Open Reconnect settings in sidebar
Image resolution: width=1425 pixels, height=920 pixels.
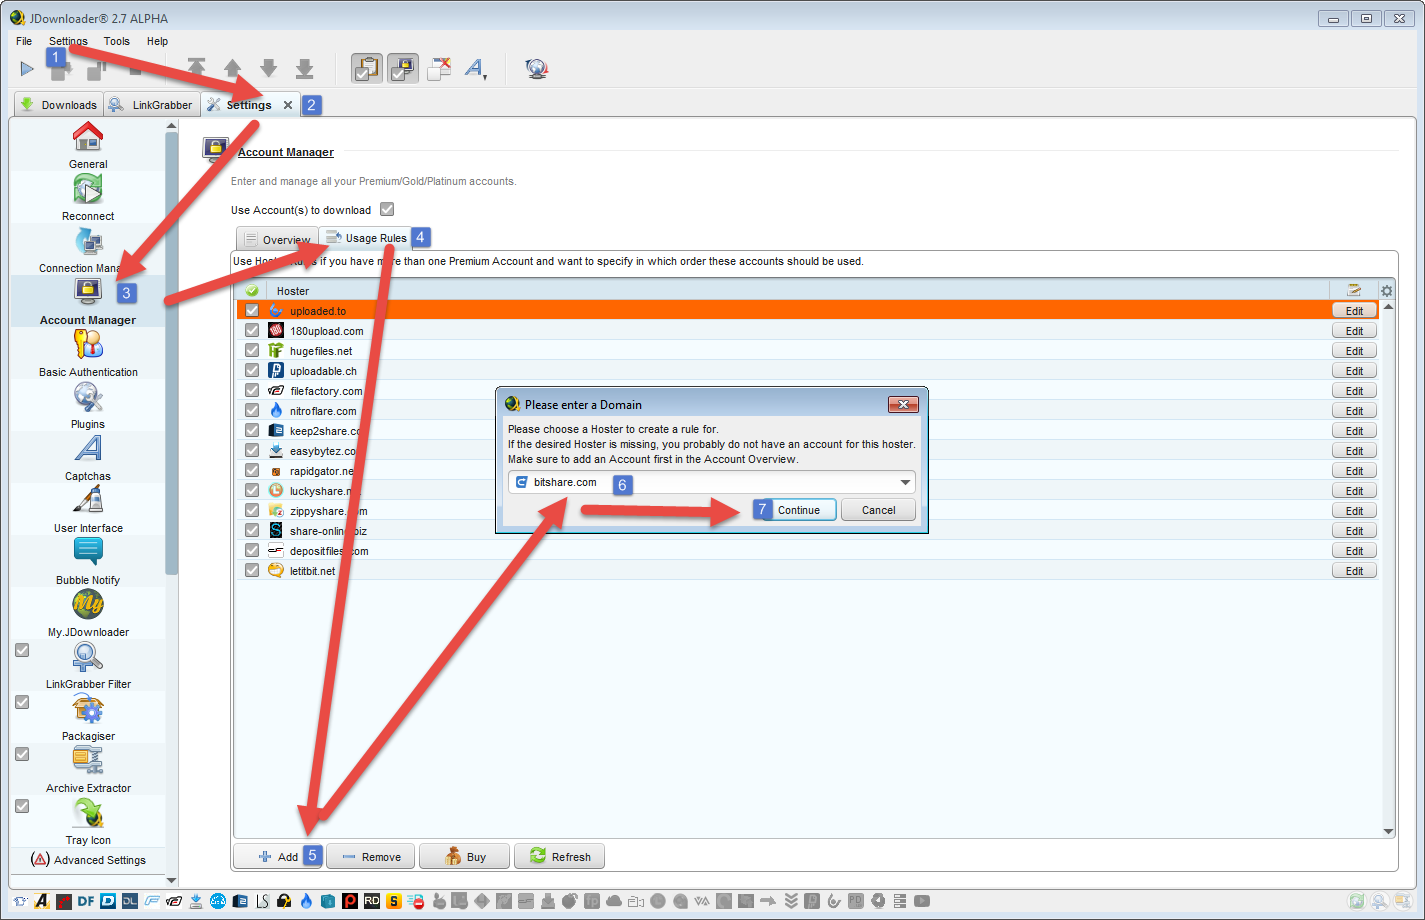click(x=88, y=197)
